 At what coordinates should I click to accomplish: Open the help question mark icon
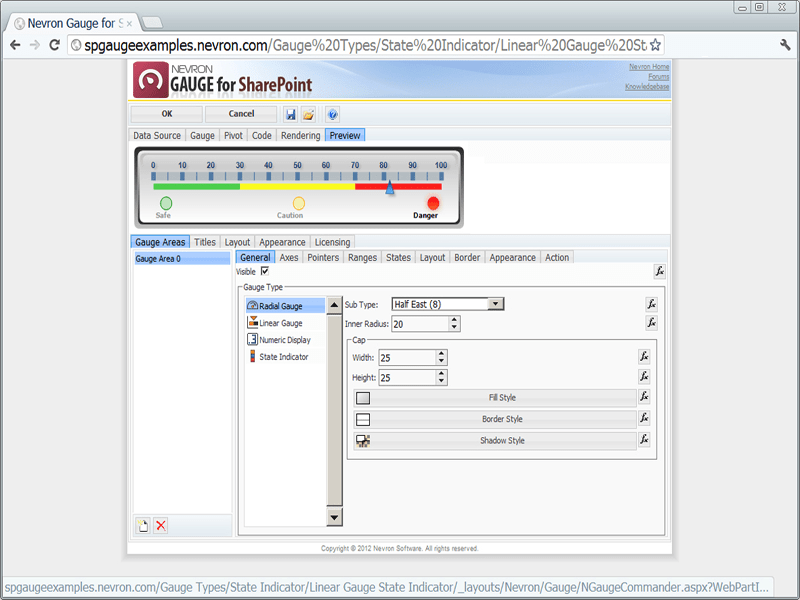(332, 115)
